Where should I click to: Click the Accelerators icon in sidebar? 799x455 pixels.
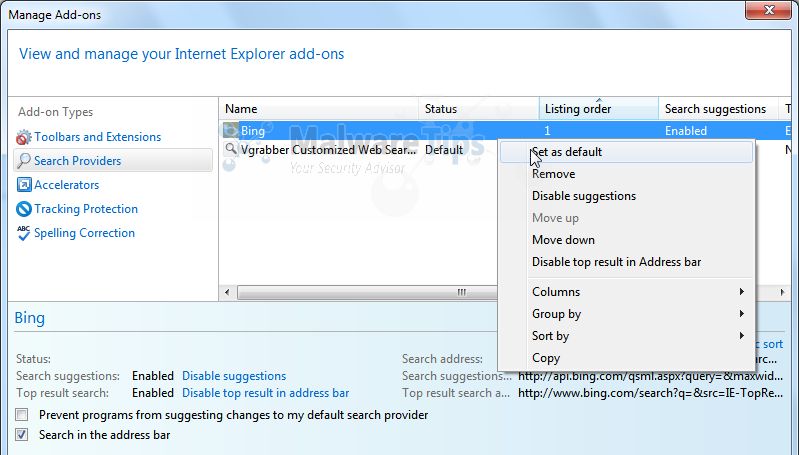tap(23, 184)
